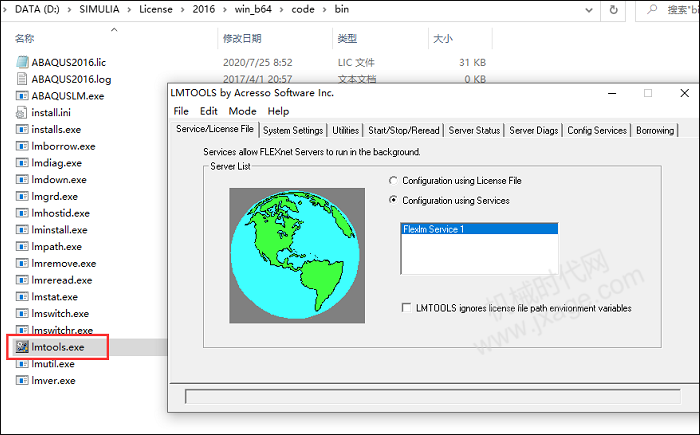
Task: Click the lmborrow.exe file icon
Action: point(22,146)
